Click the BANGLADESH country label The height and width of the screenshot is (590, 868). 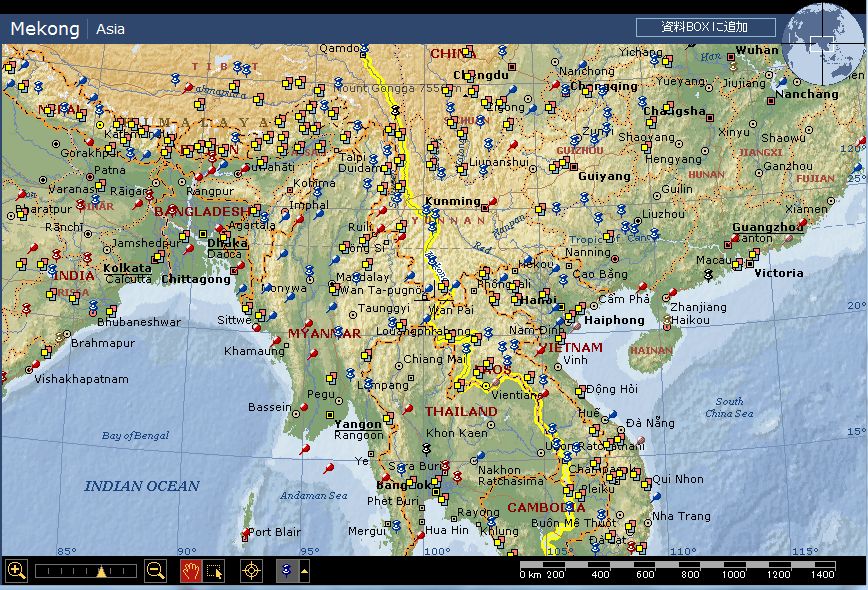click(202, 211)
